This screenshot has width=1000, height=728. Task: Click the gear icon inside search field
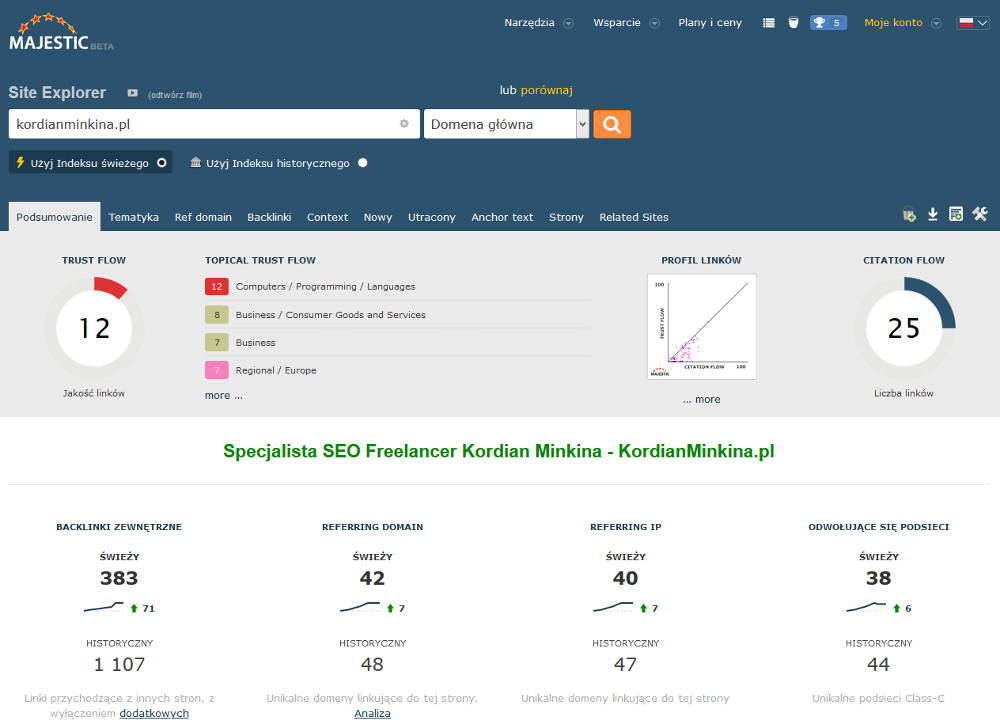click(404, 124)
